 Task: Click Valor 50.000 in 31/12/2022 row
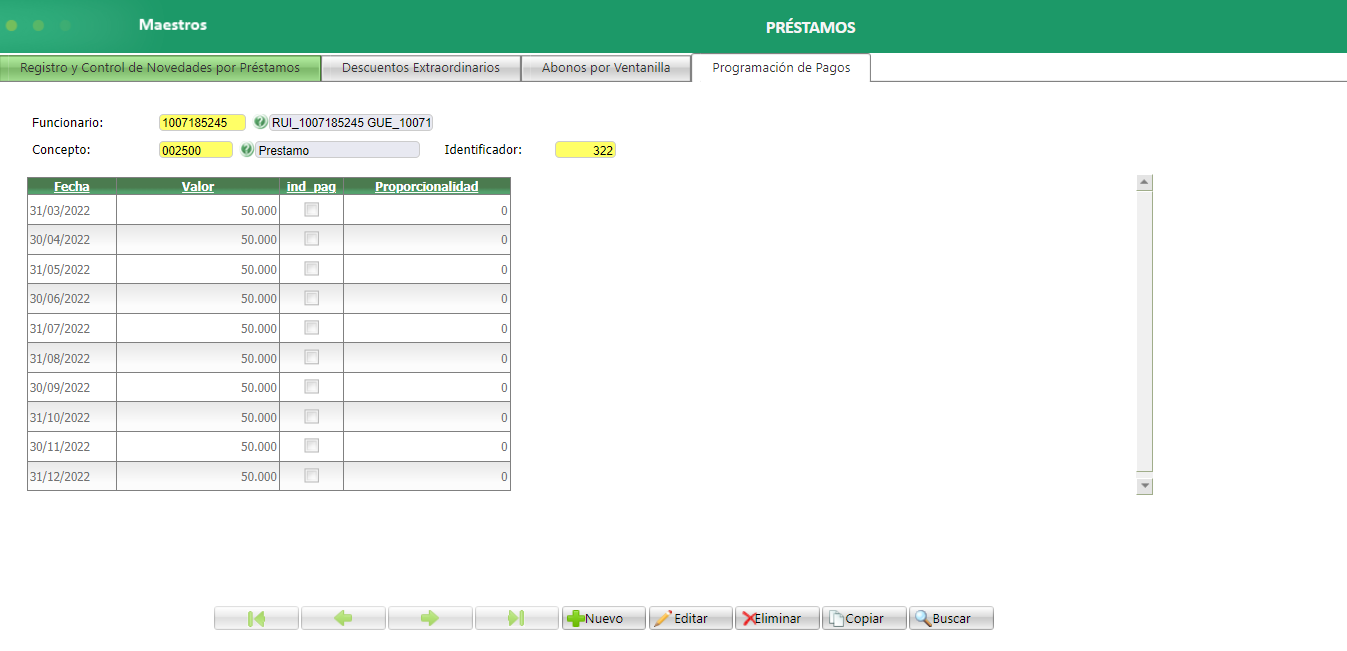[198, 476]
